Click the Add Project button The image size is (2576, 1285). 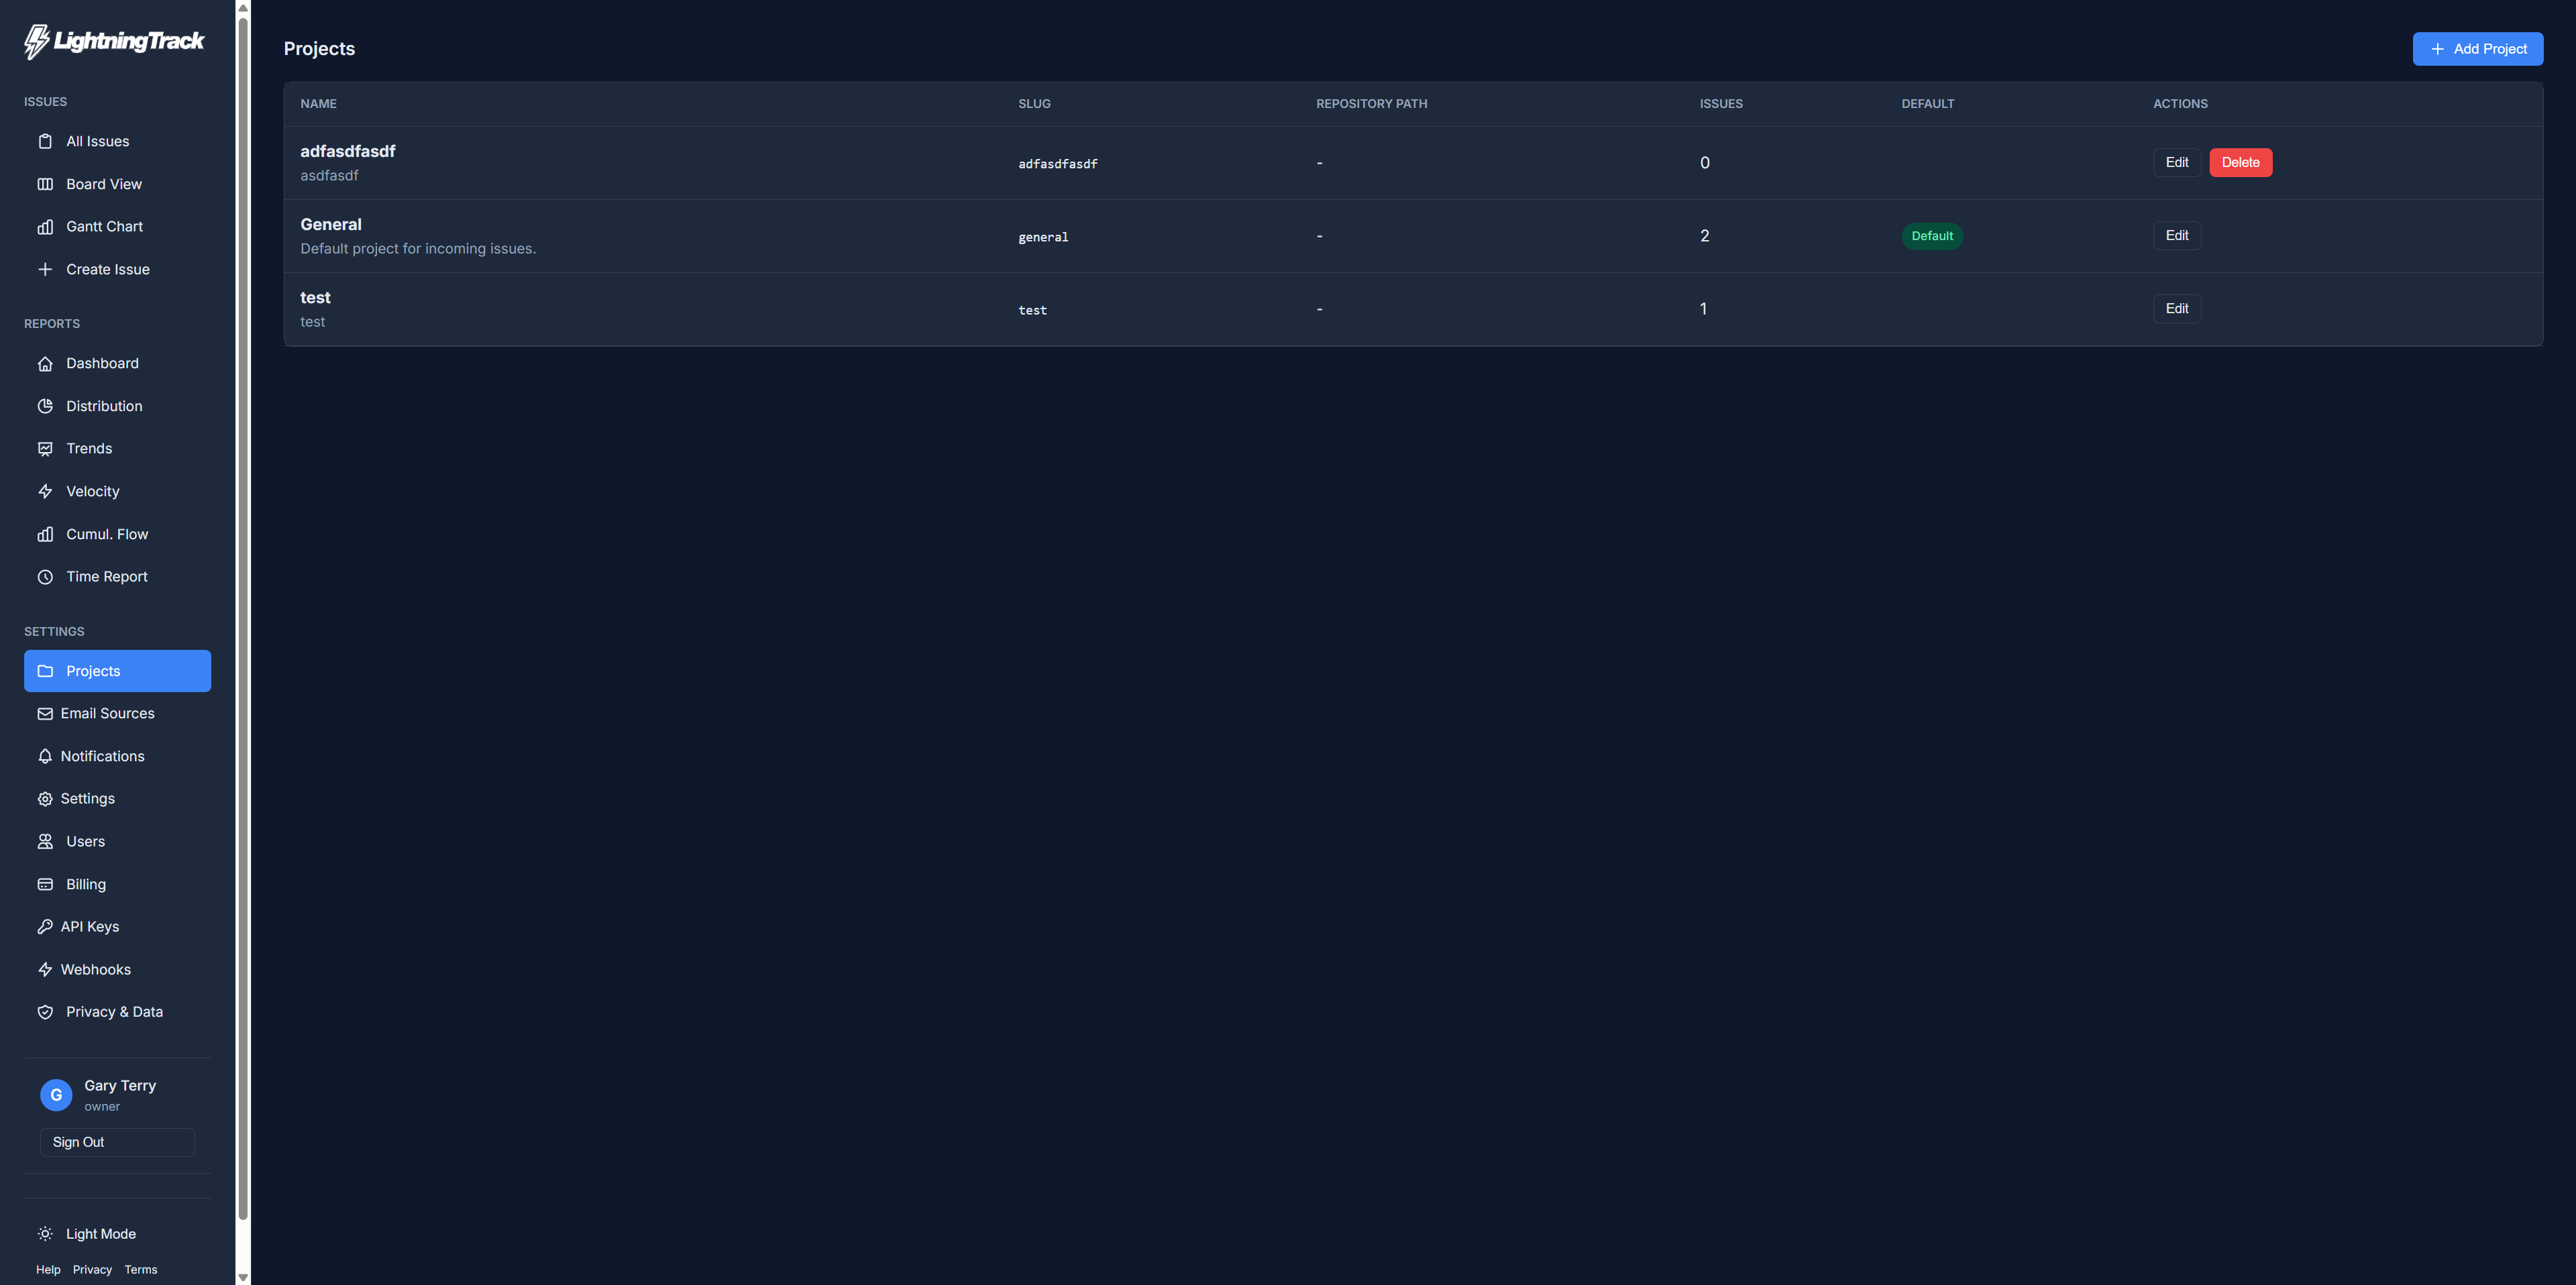click(2477, 49)
